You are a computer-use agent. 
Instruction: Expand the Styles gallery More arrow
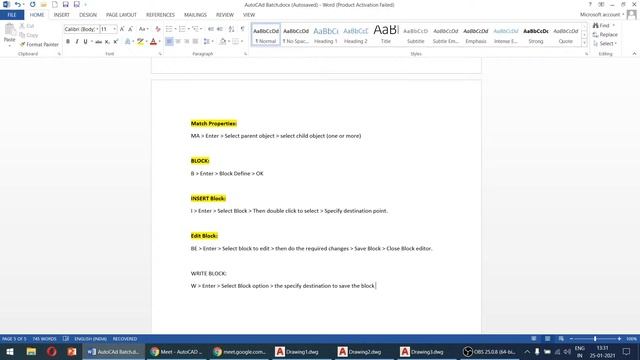[x=584, y=43]
